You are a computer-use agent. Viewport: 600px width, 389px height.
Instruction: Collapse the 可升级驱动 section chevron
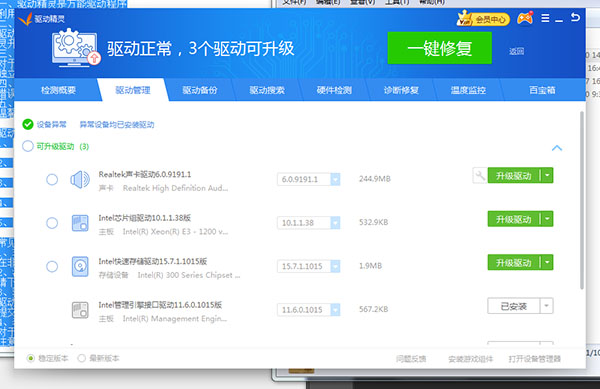point(557,148)
